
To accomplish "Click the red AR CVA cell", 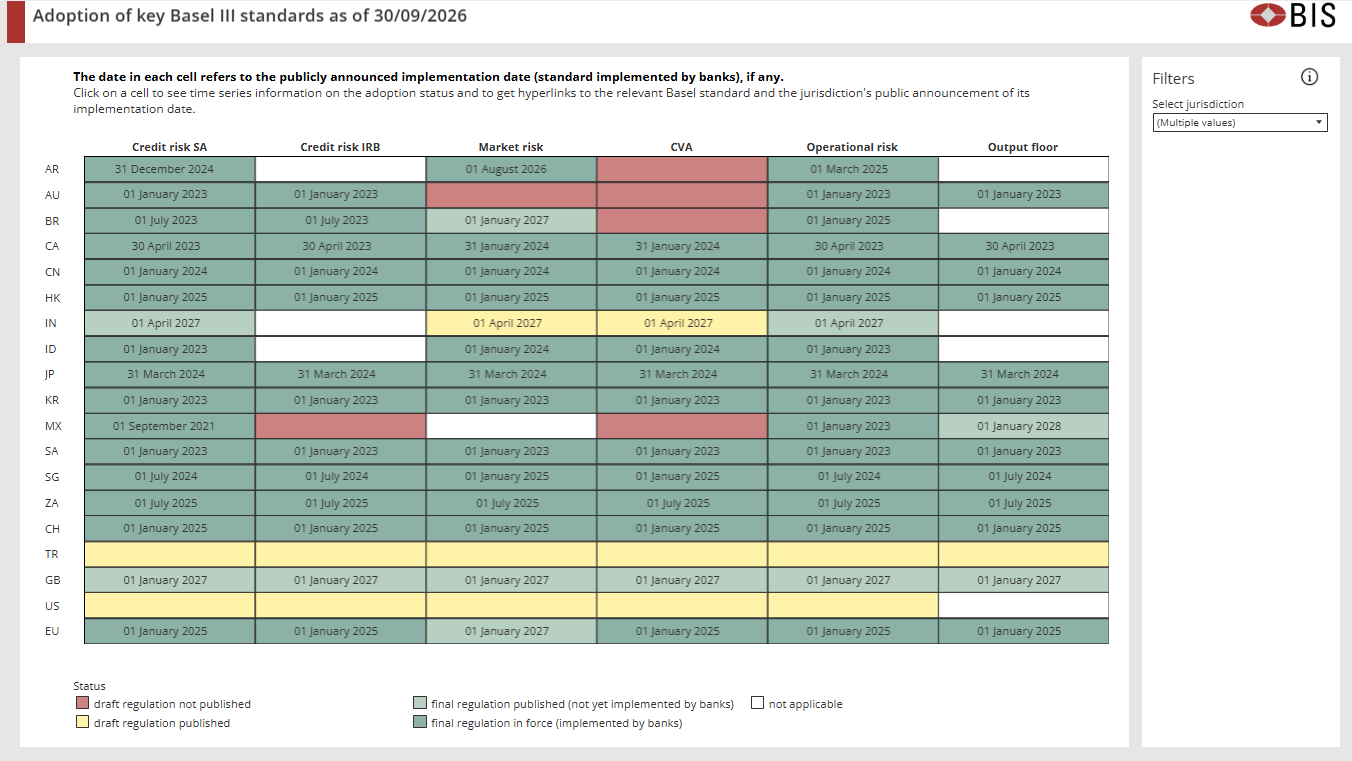I will coord(682,169).
